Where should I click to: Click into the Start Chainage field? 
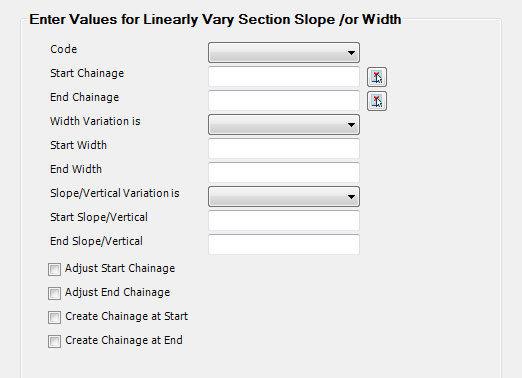click(x=284, y=76)
